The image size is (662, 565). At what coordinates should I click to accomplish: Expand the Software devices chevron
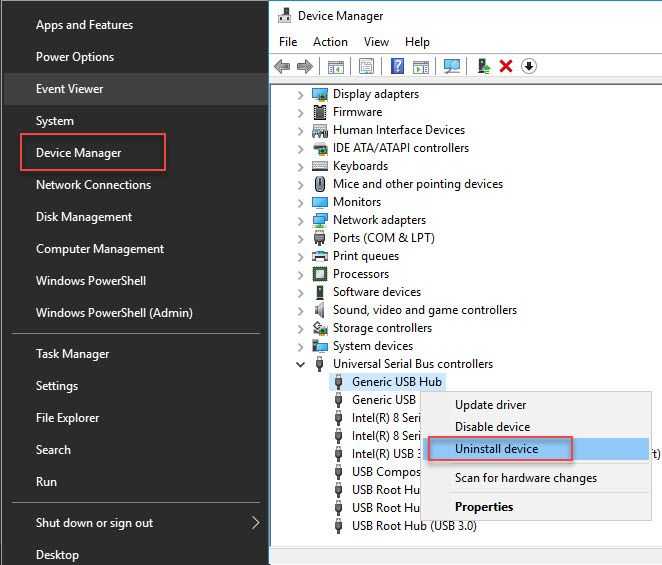tap(300, 293)
